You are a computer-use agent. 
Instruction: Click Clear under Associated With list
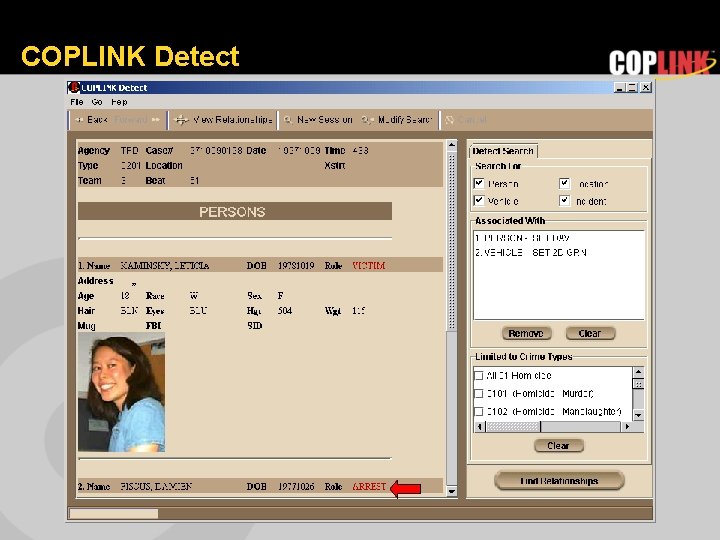coord(590,333)
